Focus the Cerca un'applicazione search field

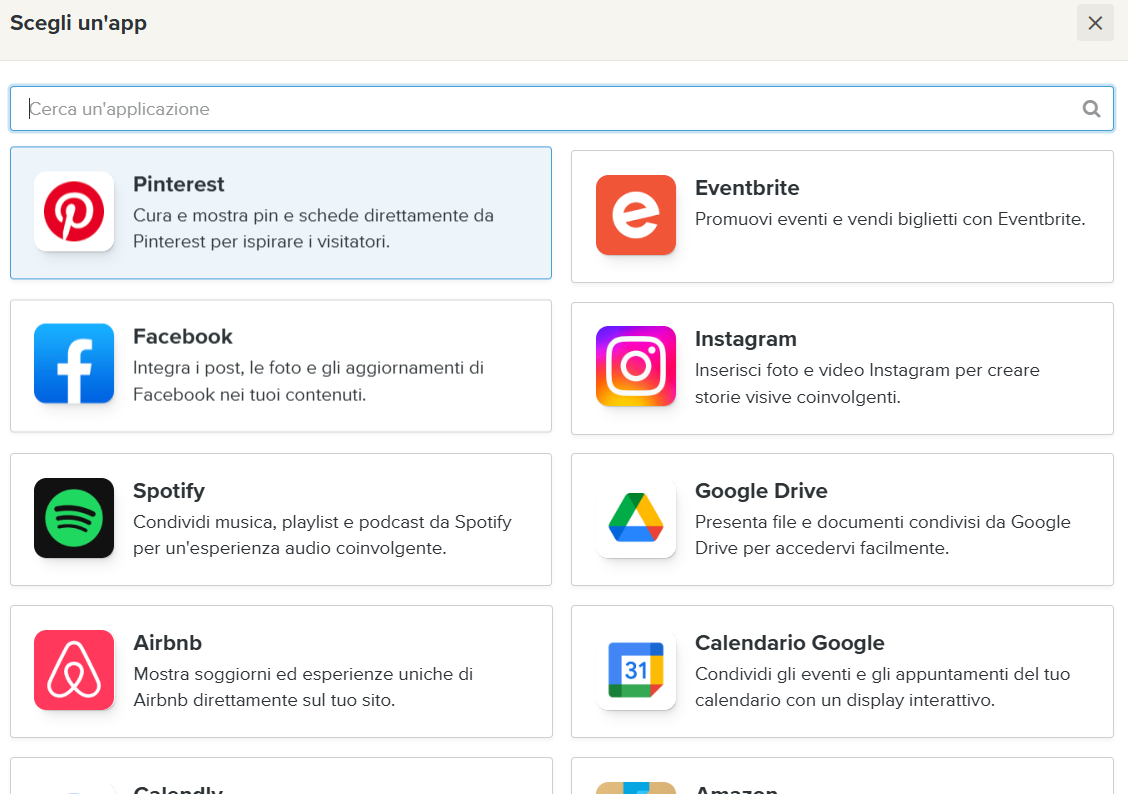(x=562, y=109)
